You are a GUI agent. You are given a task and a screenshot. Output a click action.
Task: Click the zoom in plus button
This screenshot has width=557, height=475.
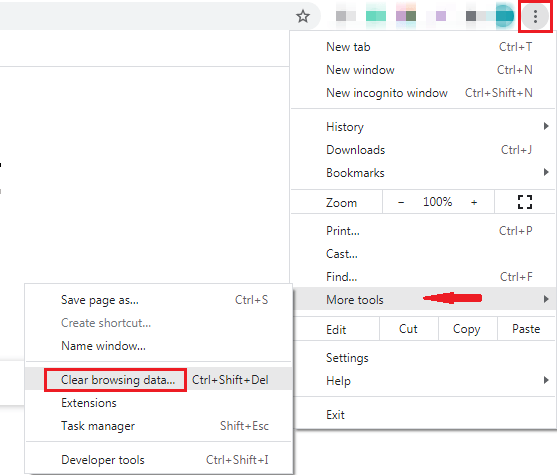(x=474, y=203)
